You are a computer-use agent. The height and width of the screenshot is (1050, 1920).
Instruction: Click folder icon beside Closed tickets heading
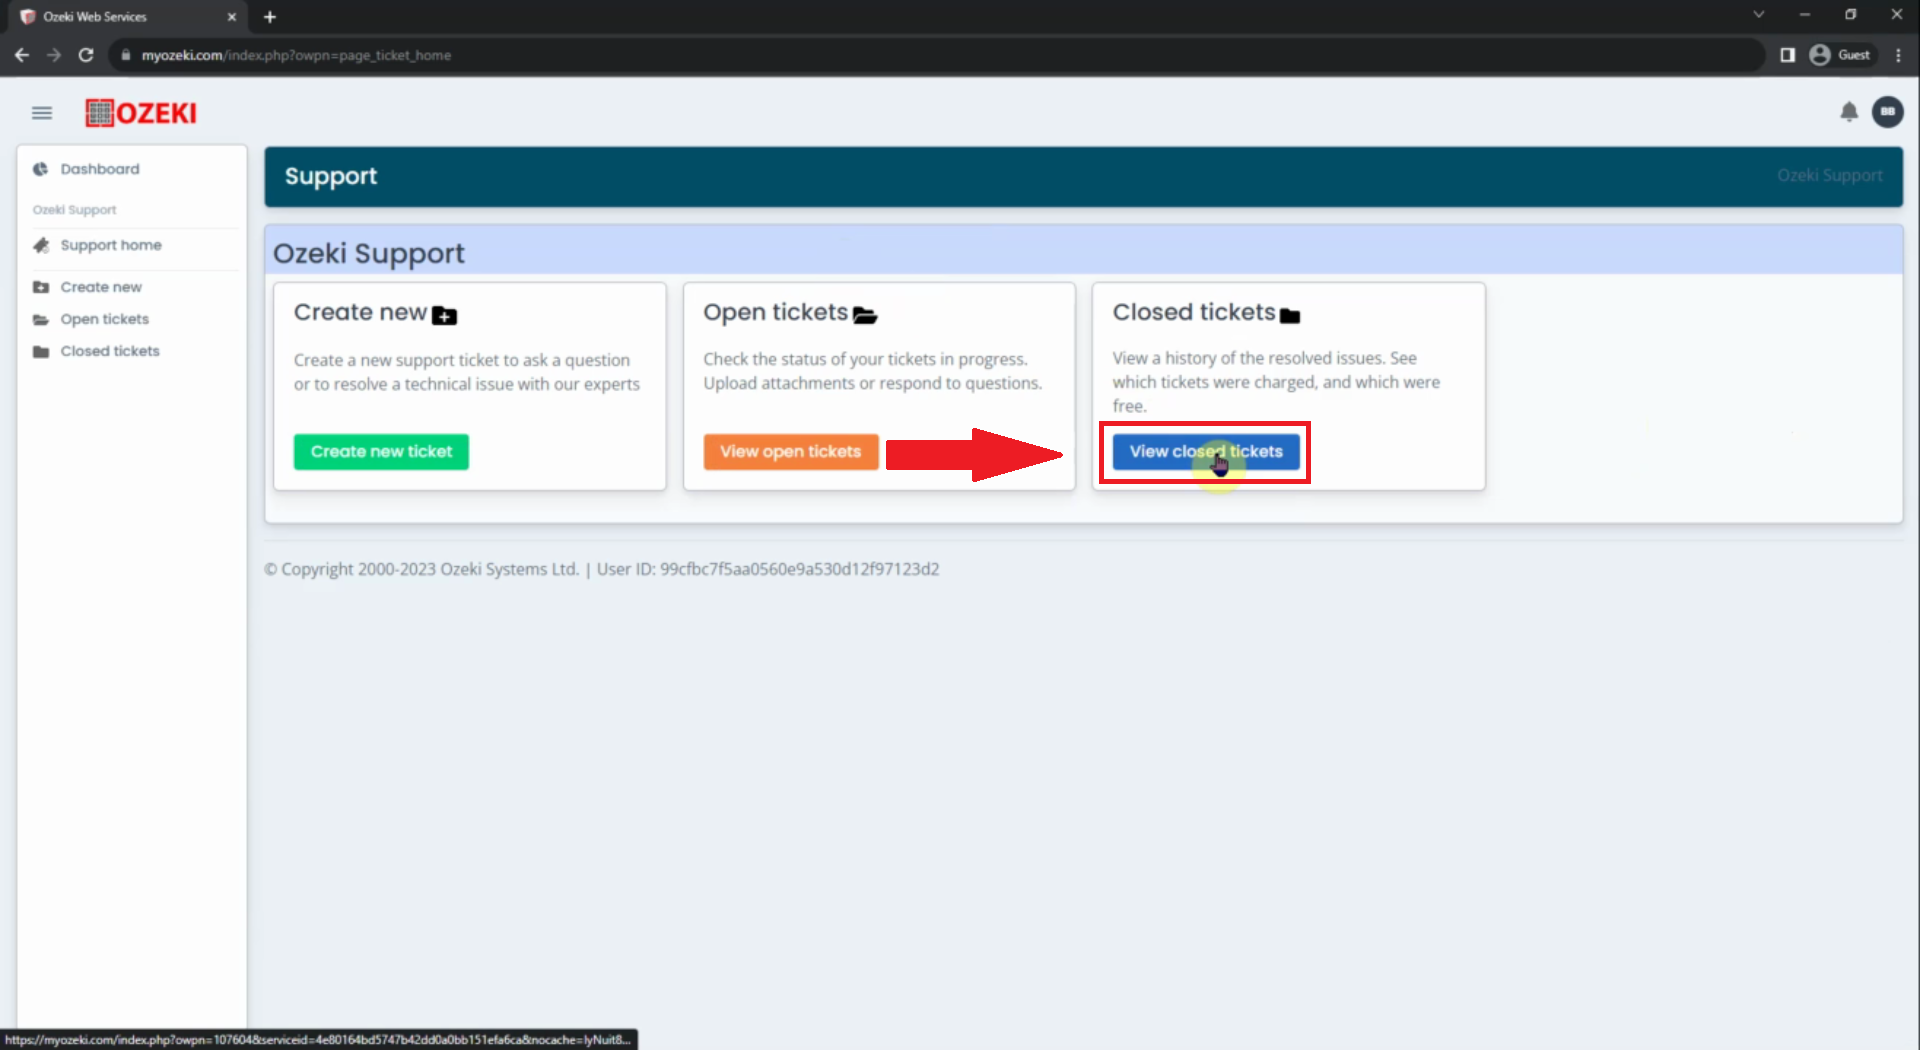coord(1290,316)
